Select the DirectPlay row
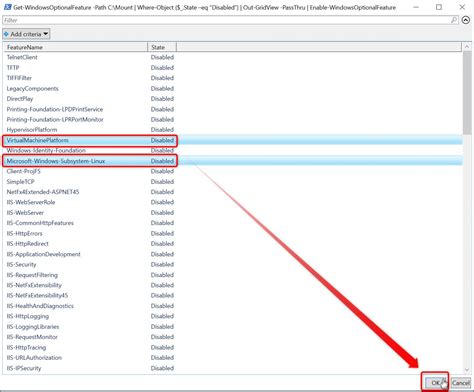This screenshot has width=474, height=392. [233, 99]
